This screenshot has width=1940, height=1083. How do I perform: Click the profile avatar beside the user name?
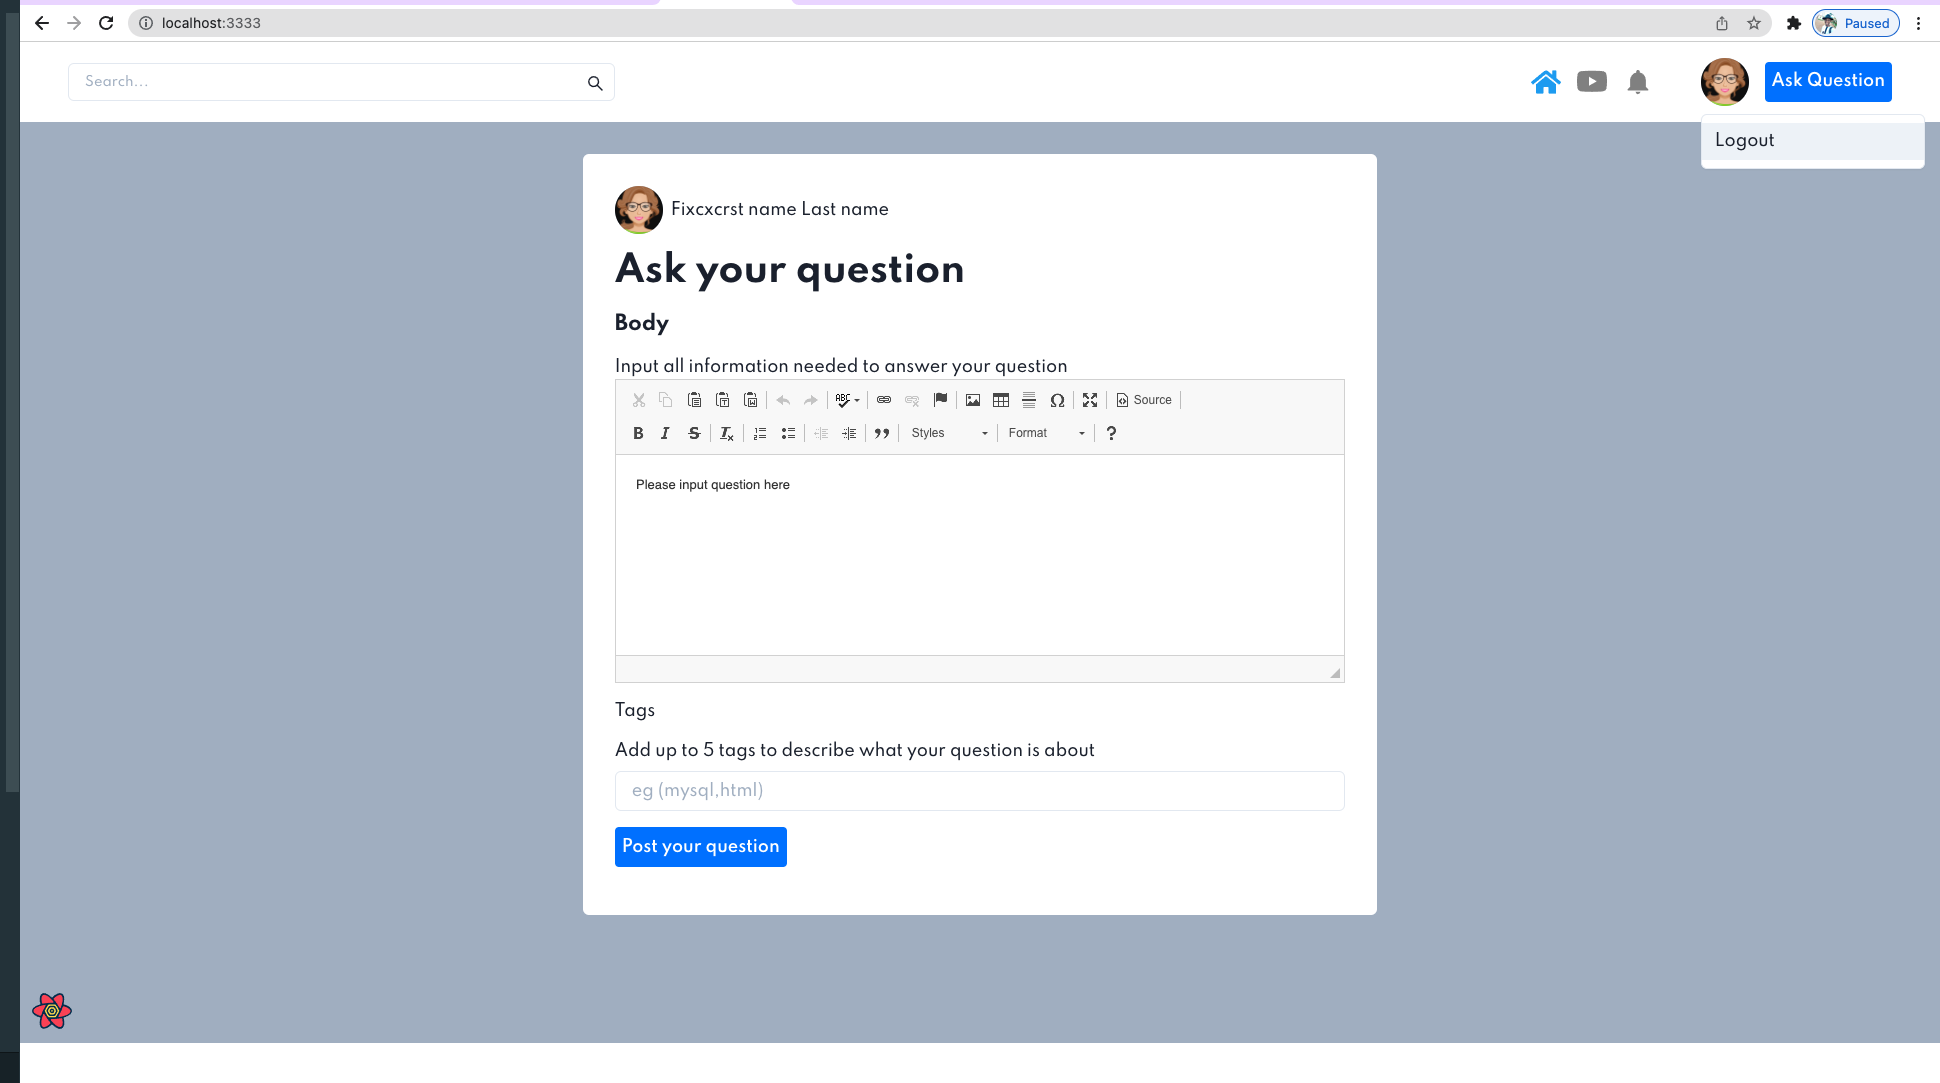point(638,210)
